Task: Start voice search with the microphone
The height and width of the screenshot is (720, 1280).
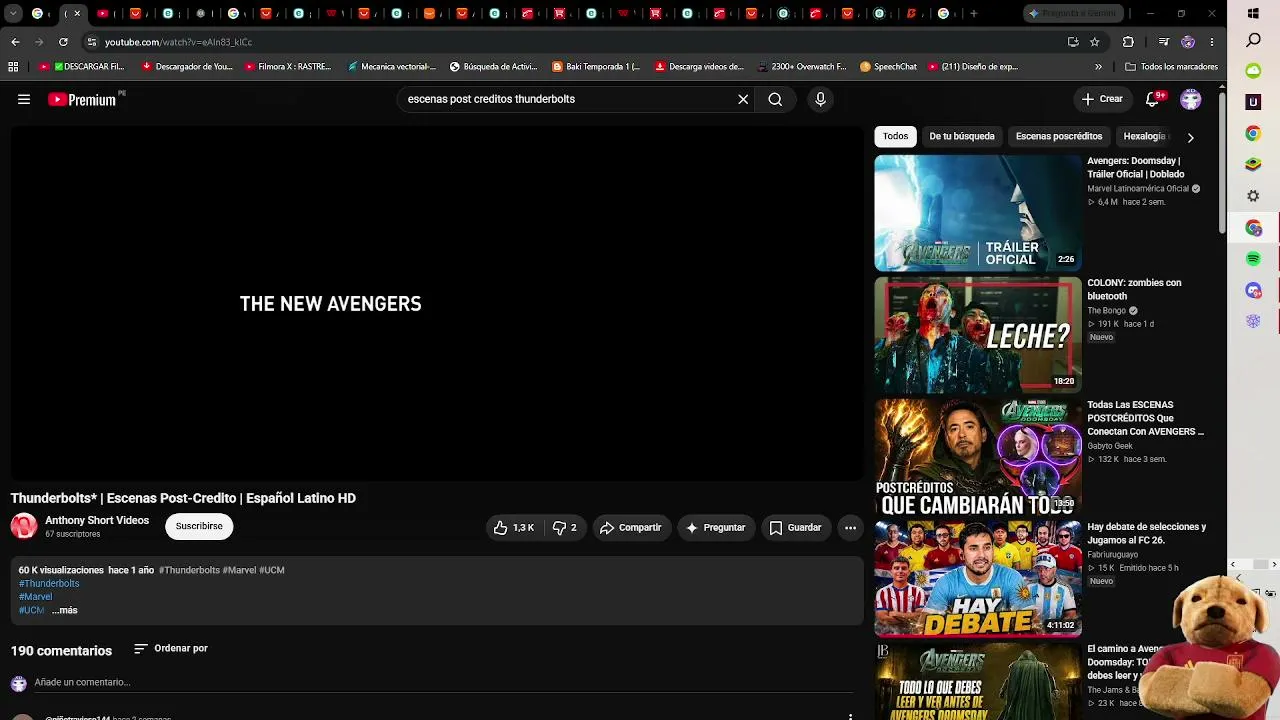Action: click(820, 99)
